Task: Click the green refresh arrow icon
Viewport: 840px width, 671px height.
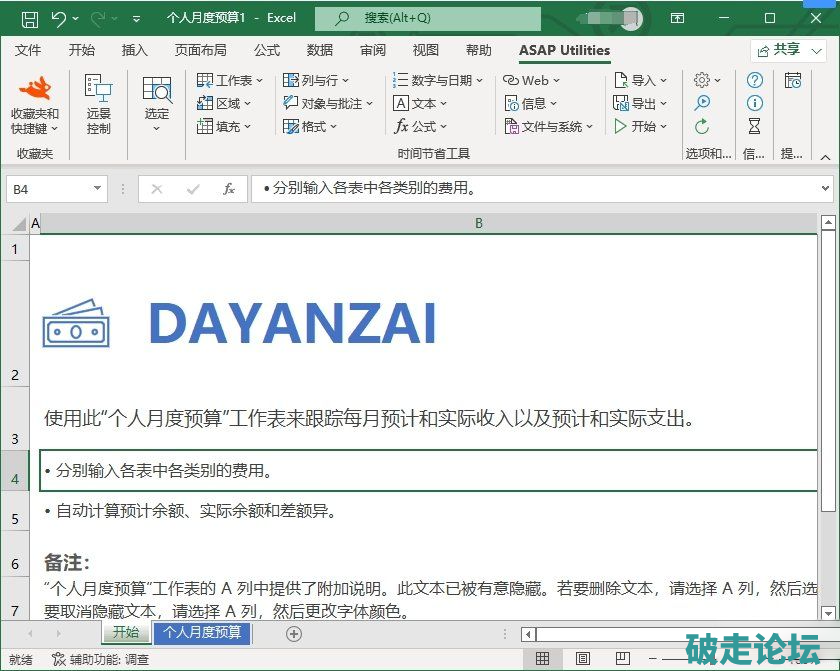Action: point(702,126)
